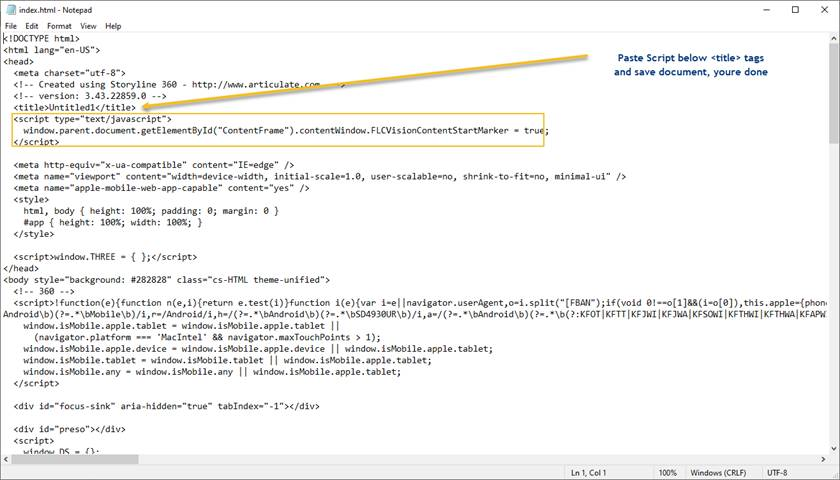Click the <meta charset="utf-8"> line
Screen dimensions: 840x480
pos(70,73)
